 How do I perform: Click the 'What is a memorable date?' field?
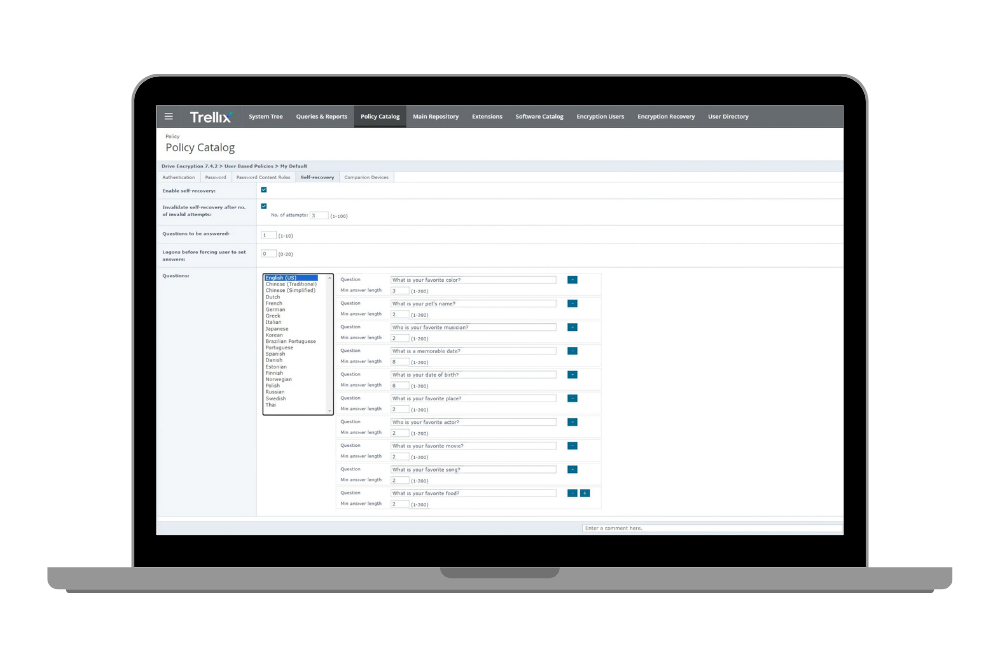point(473,351)
